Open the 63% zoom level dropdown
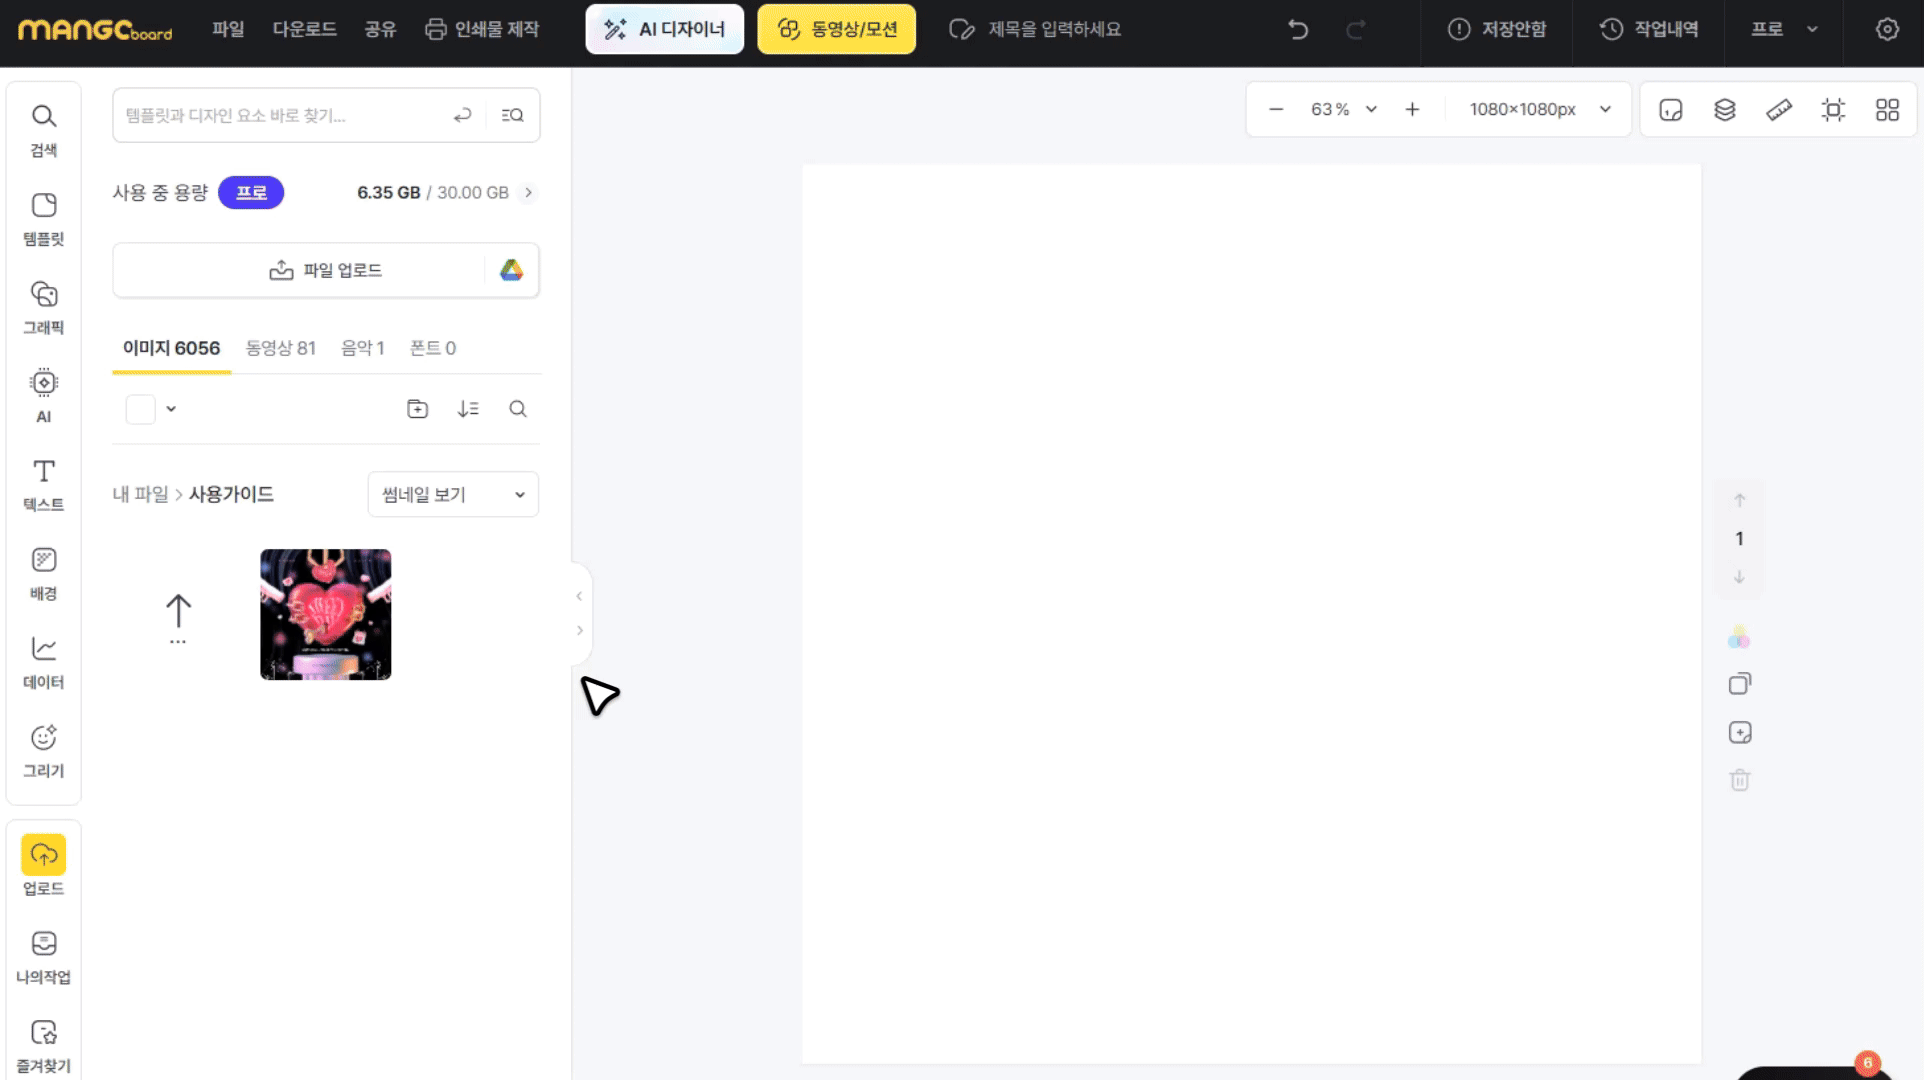 click(1343, 109)
